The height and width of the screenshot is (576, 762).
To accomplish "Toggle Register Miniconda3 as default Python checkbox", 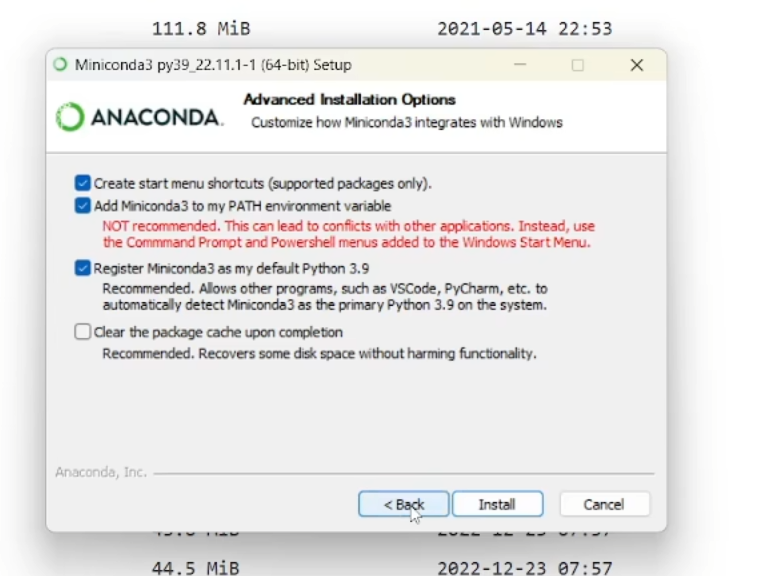I will (83, 268).
